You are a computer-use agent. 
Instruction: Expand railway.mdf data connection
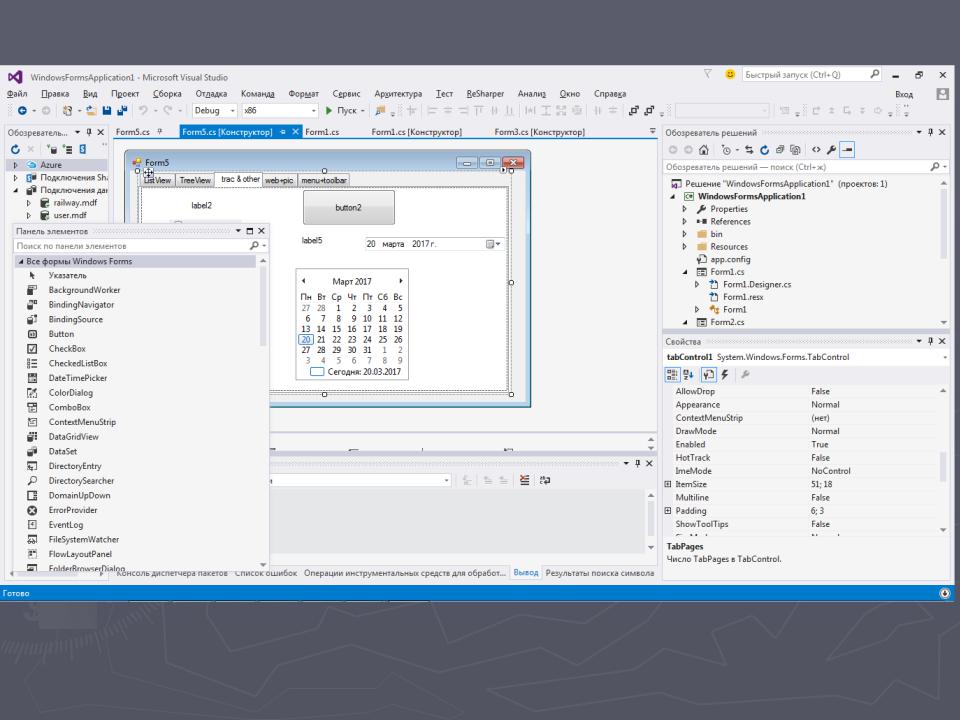click(x=28, y=203)
